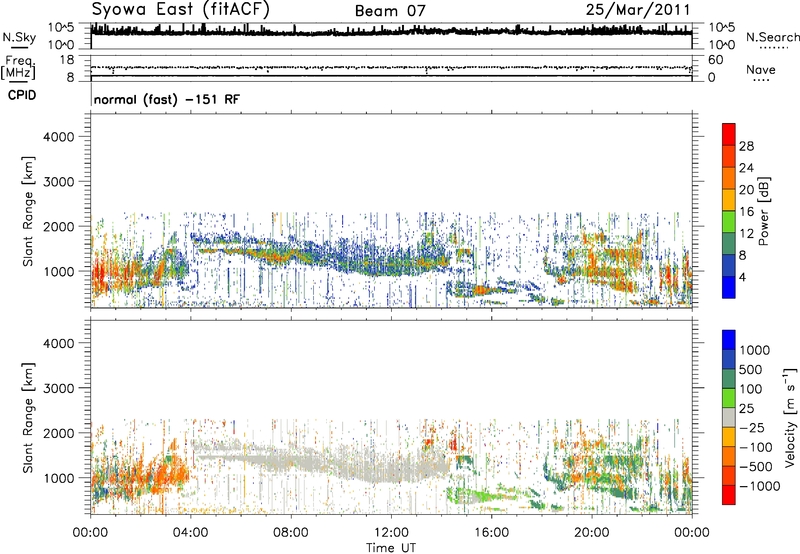Image resolution: width=800 pixels, height=554 pixels.
Task: Click the orange power colorbar segment near 20
Action: point(729,177)
